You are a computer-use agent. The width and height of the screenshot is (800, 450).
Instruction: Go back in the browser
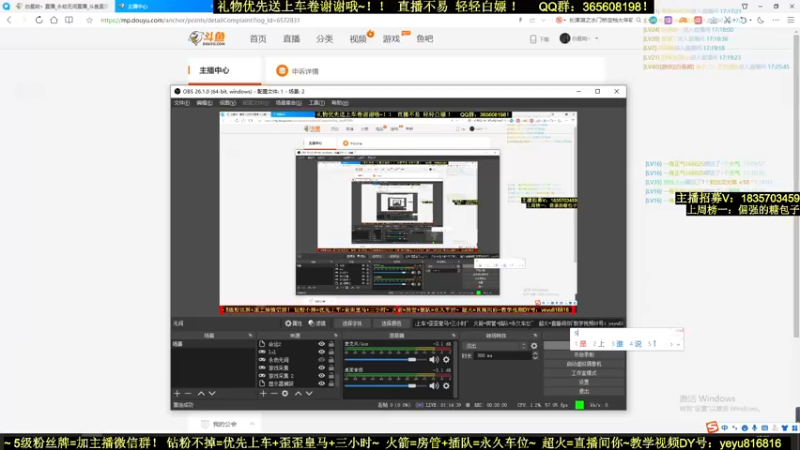[x=9, y=20]
